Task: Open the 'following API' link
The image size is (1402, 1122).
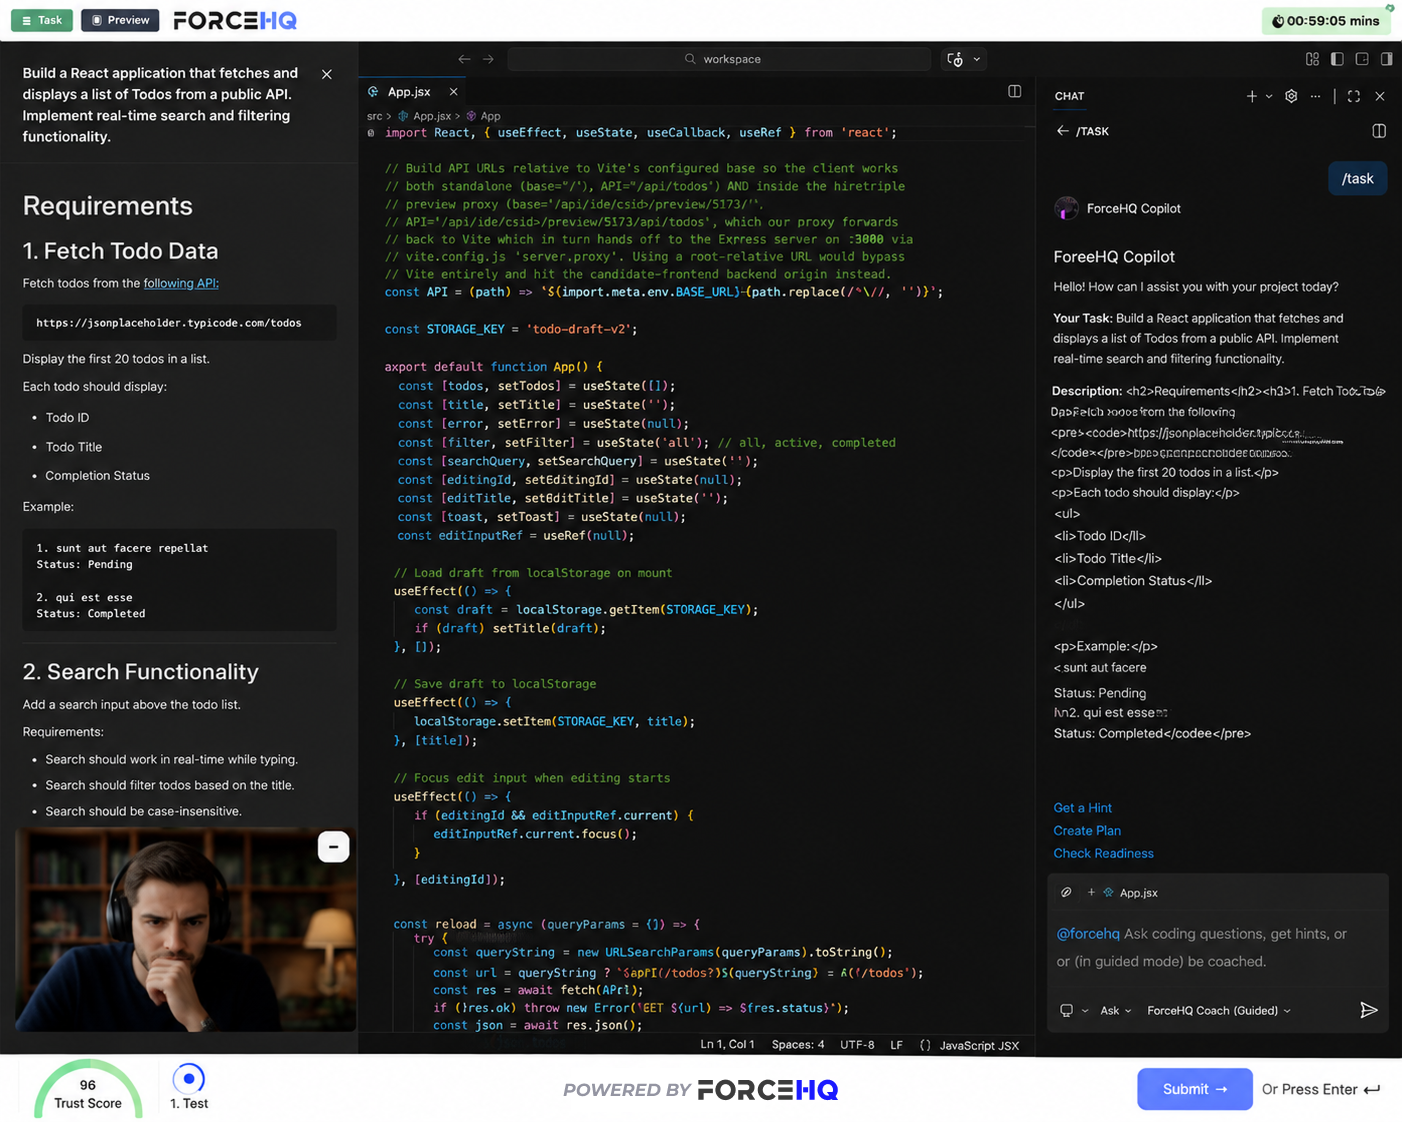Action: point(181,283)
